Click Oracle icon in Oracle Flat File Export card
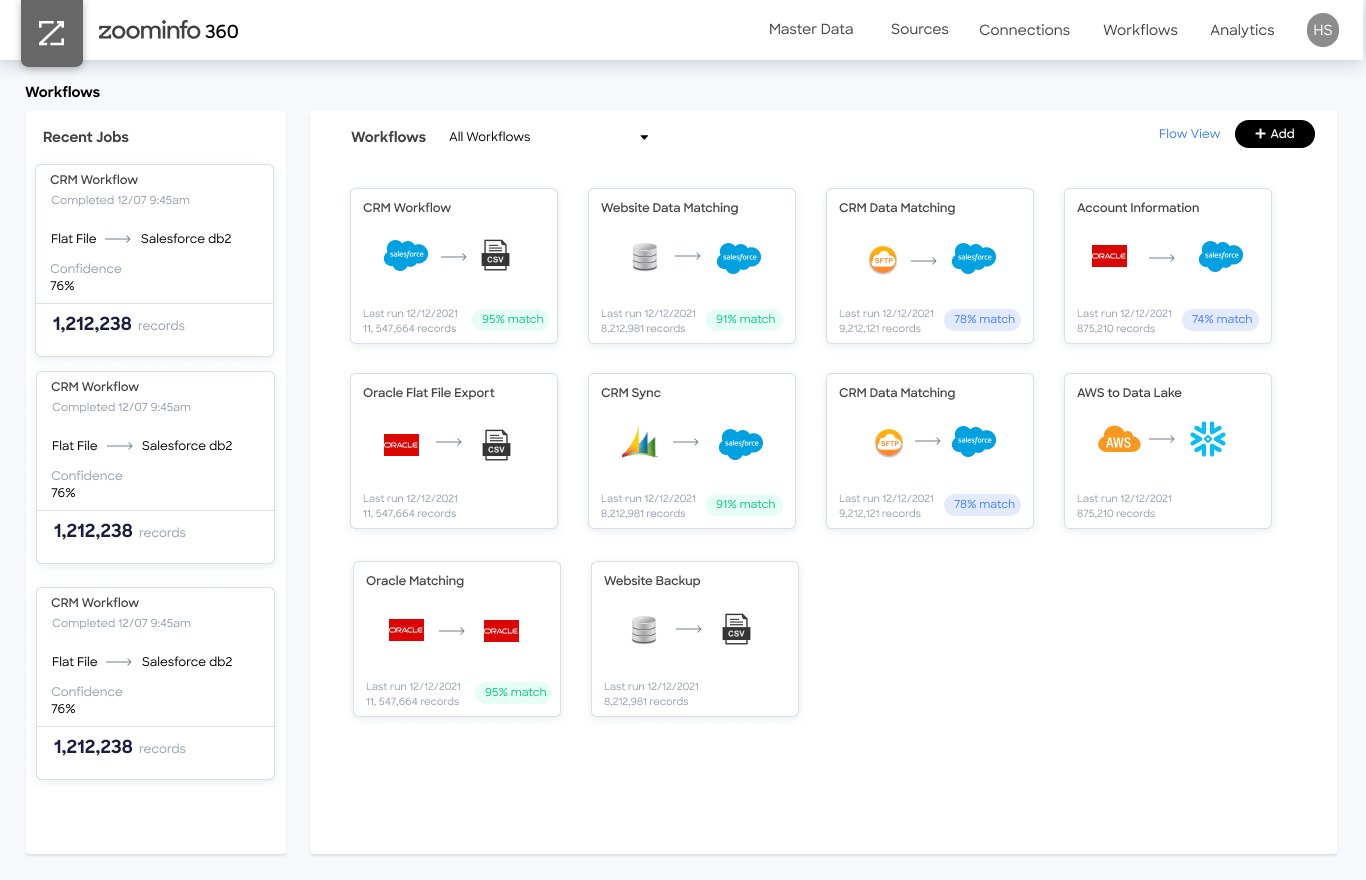This screenshot has height=880, width=1366. click(x=401, y=444)
